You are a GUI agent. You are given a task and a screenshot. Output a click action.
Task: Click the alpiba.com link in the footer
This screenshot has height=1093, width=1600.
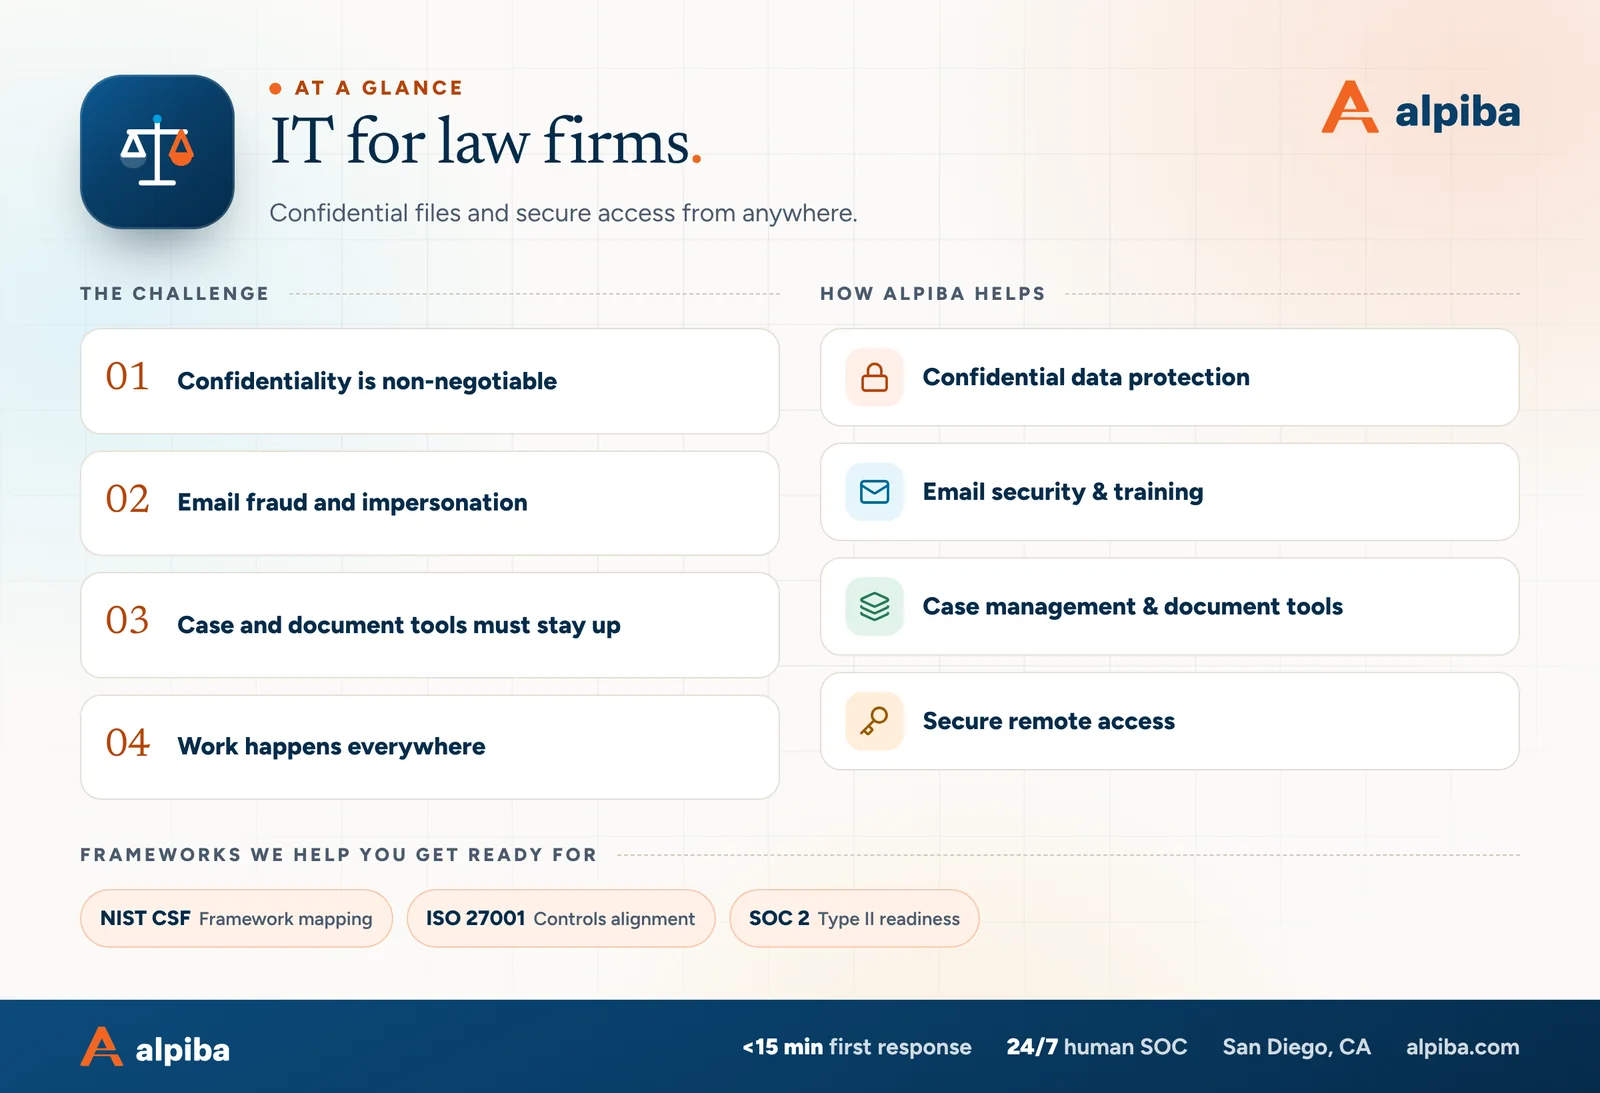1462,1047
